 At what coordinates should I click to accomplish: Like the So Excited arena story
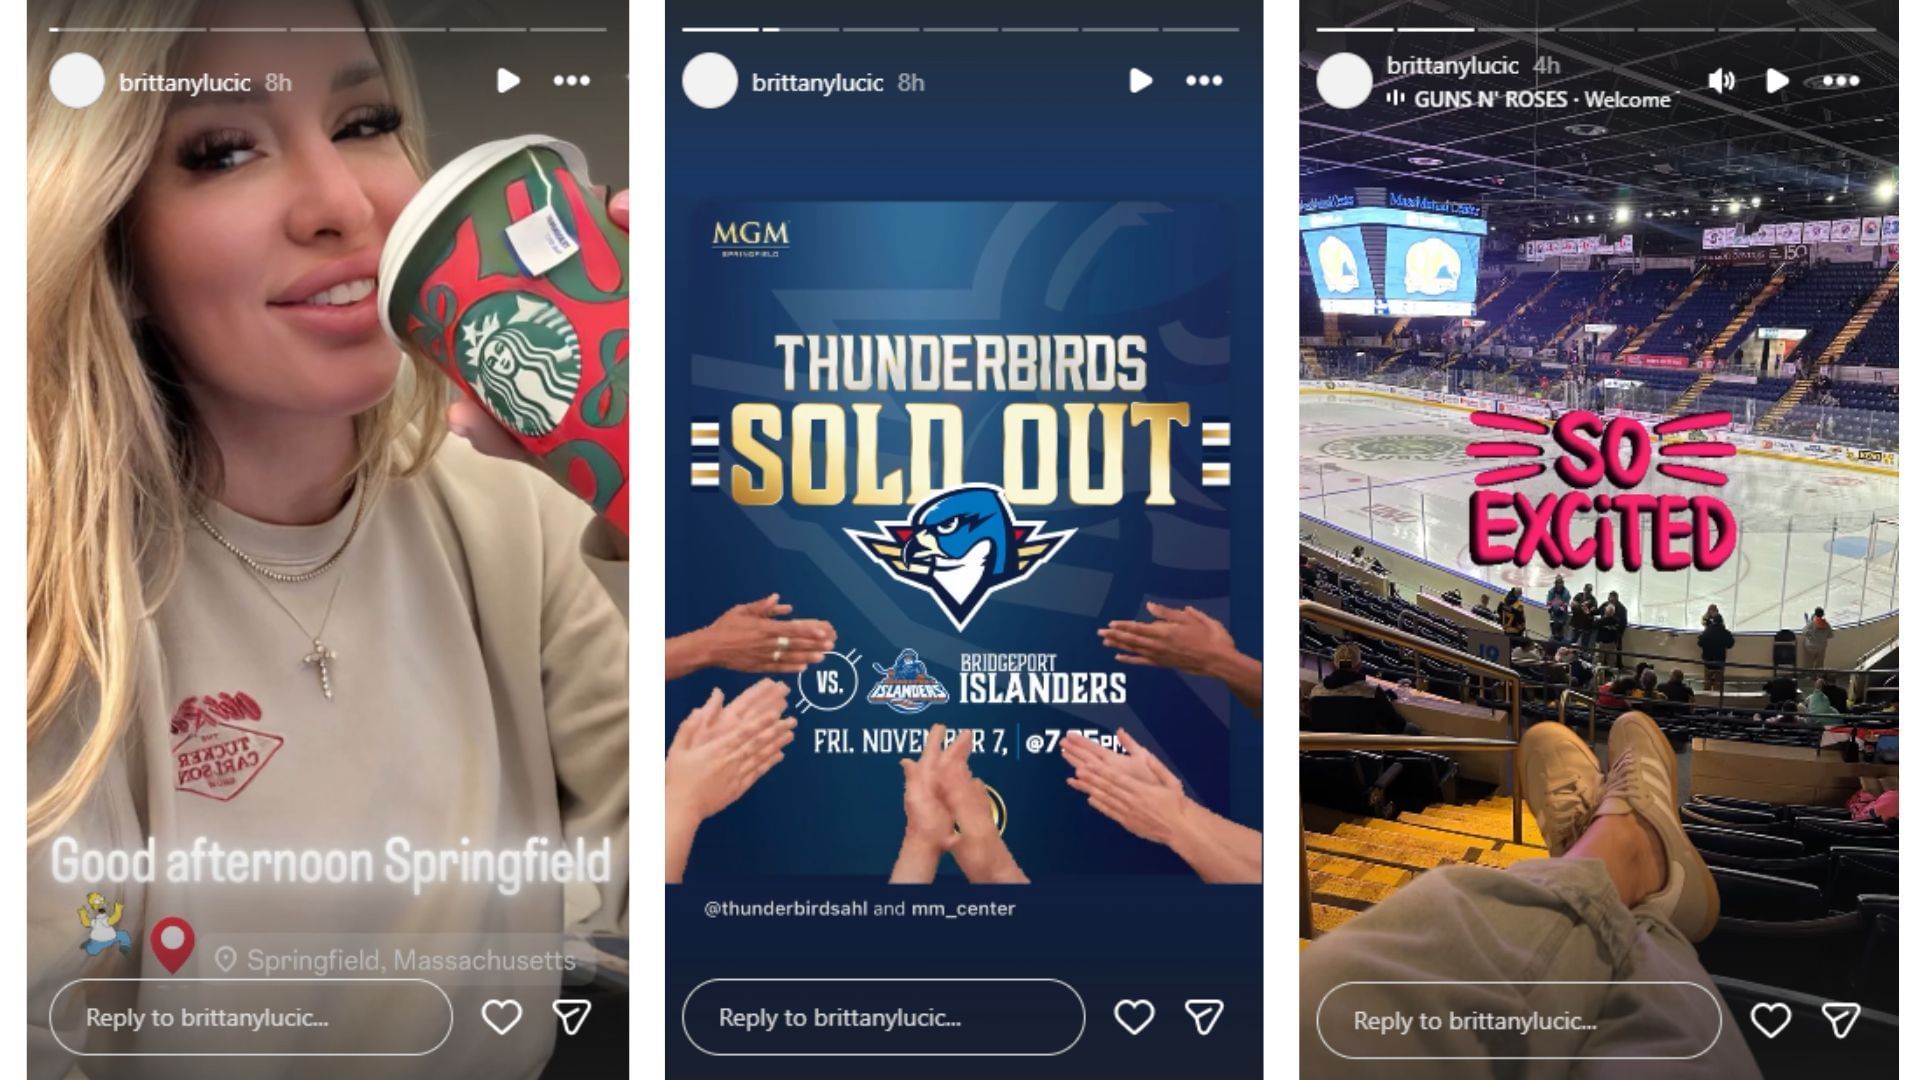coord(1770,1020)
